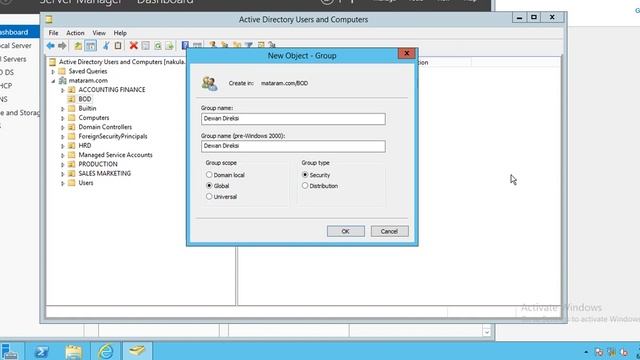Click OK to create the group
This screenshot has width=640, height=360.
(x=346, y=231)
